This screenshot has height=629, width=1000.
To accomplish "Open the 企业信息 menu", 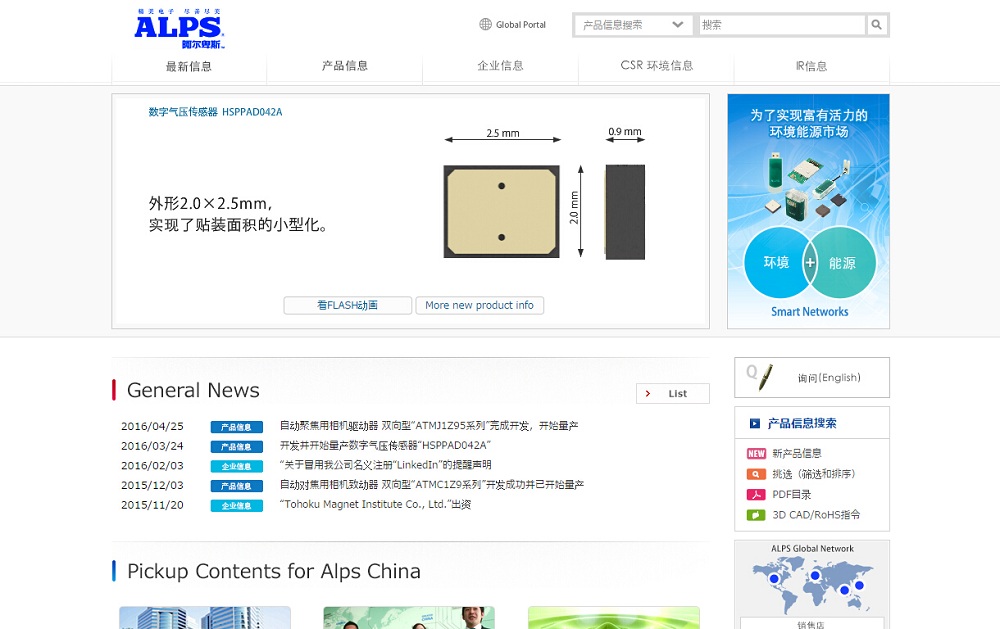I will (x=501, y=66).
